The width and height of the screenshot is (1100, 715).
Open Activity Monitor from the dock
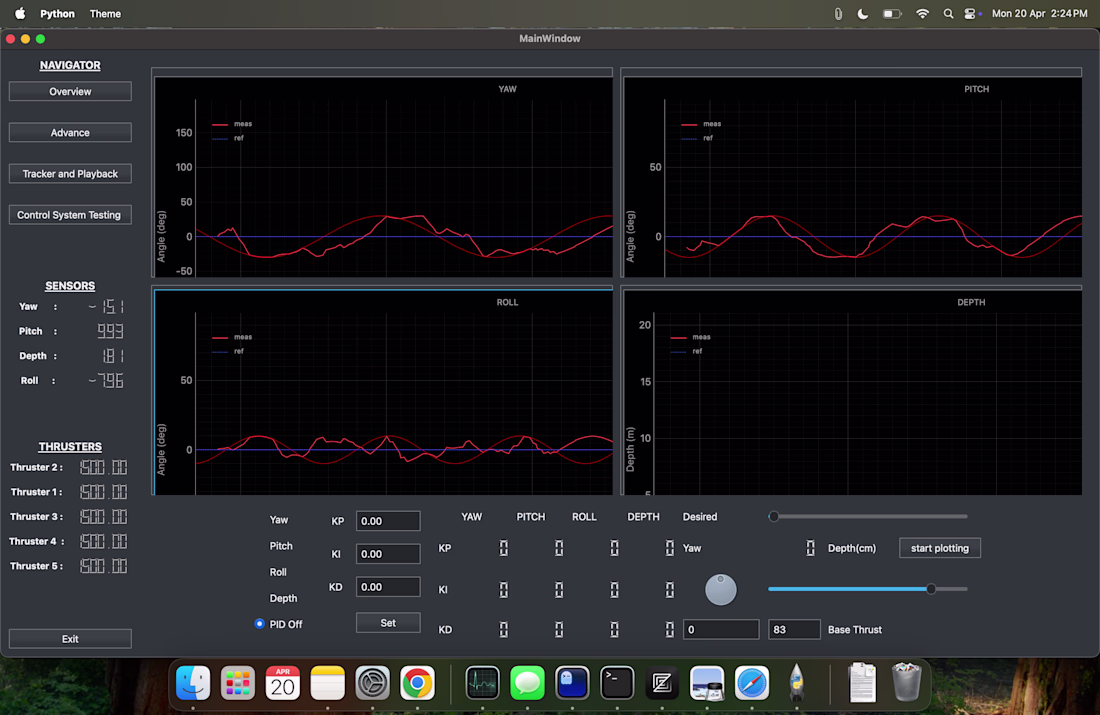point(483,683)
